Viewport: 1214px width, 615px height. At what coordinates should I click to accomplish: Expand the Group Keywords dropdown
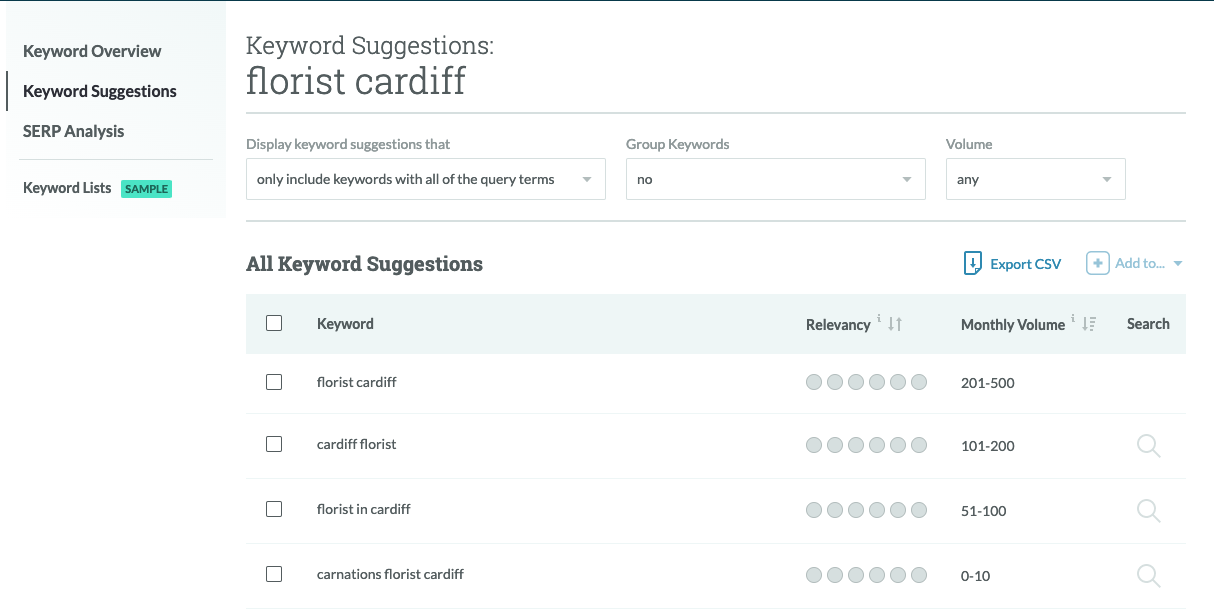775,180
